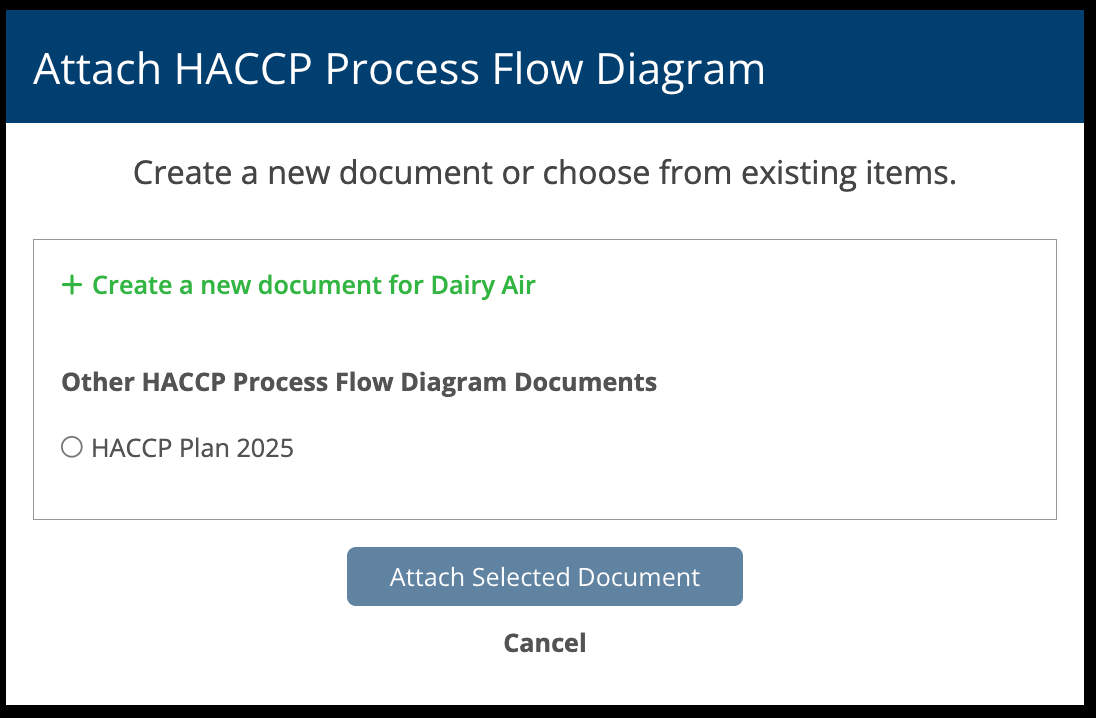This screenshot has width=1096, height=718.
Task: Click the dark blue dialog header bar
Action: coord(545,66)
